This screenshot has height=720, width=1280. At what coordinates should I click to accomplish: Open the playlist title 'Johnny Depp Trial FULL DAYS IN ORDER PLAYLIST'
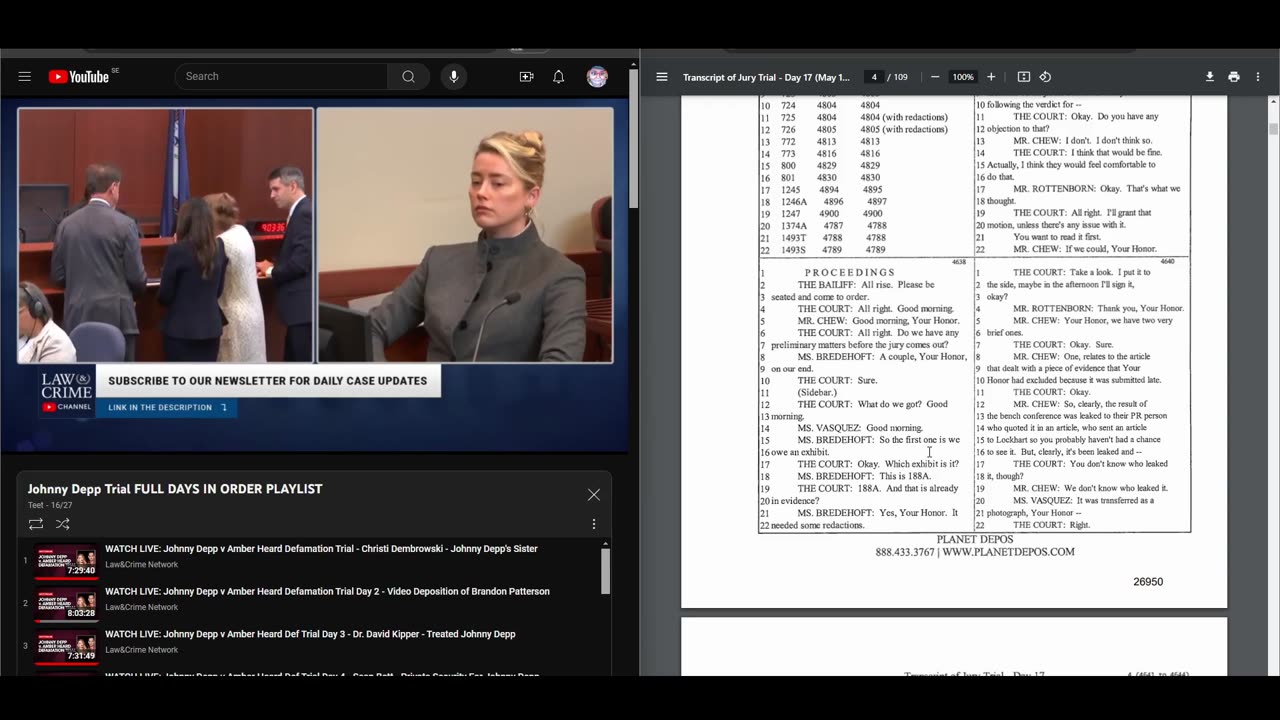click(x=175, y=489)
